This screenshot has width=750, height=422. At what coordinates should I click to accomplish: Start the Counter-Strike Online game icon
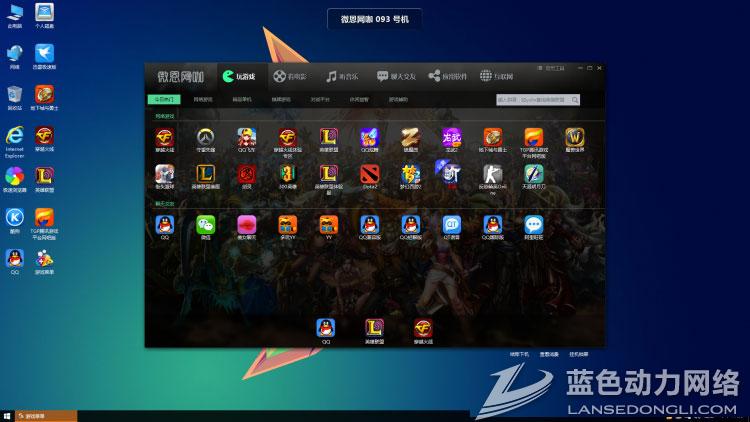coord(491,174)
